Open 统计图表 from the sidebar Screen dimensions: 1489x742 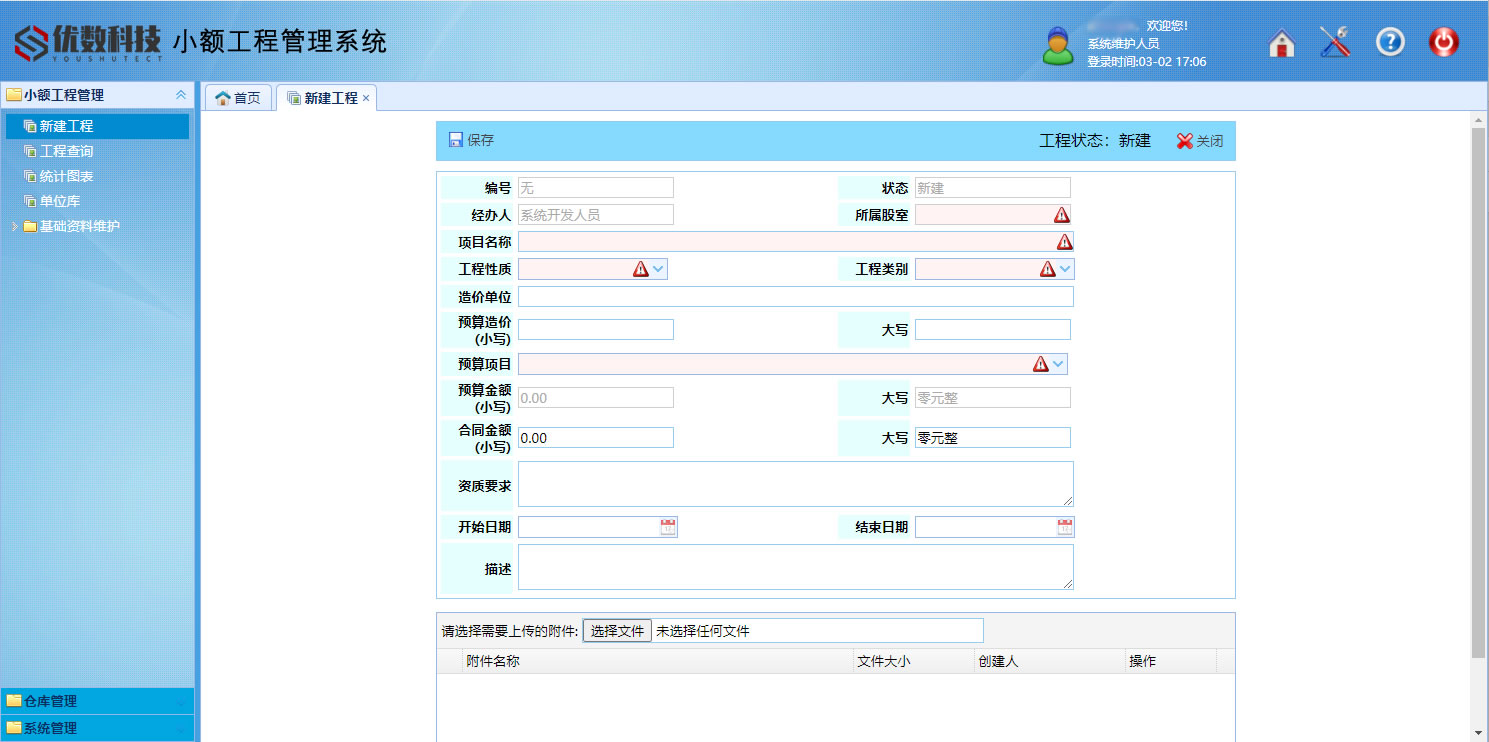(66, 176)
